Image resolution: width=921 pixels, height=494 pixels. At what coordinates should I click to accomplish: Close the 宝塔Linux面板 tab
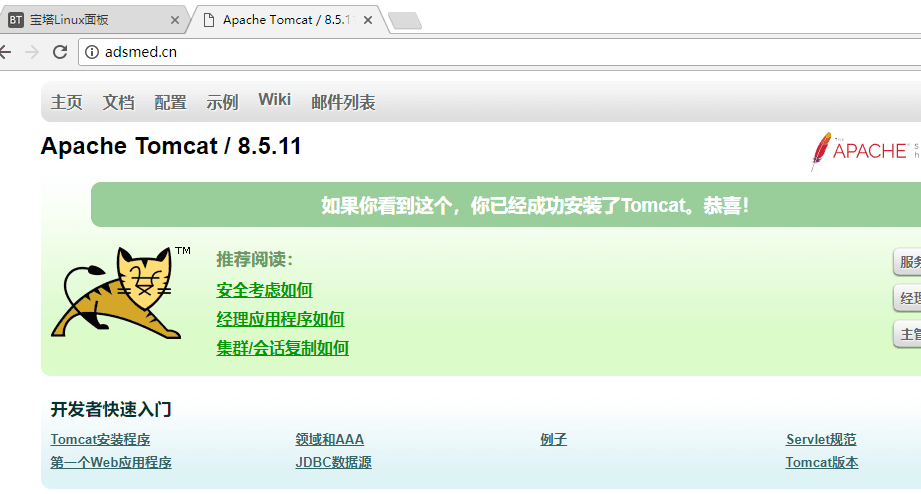(174, 20)
